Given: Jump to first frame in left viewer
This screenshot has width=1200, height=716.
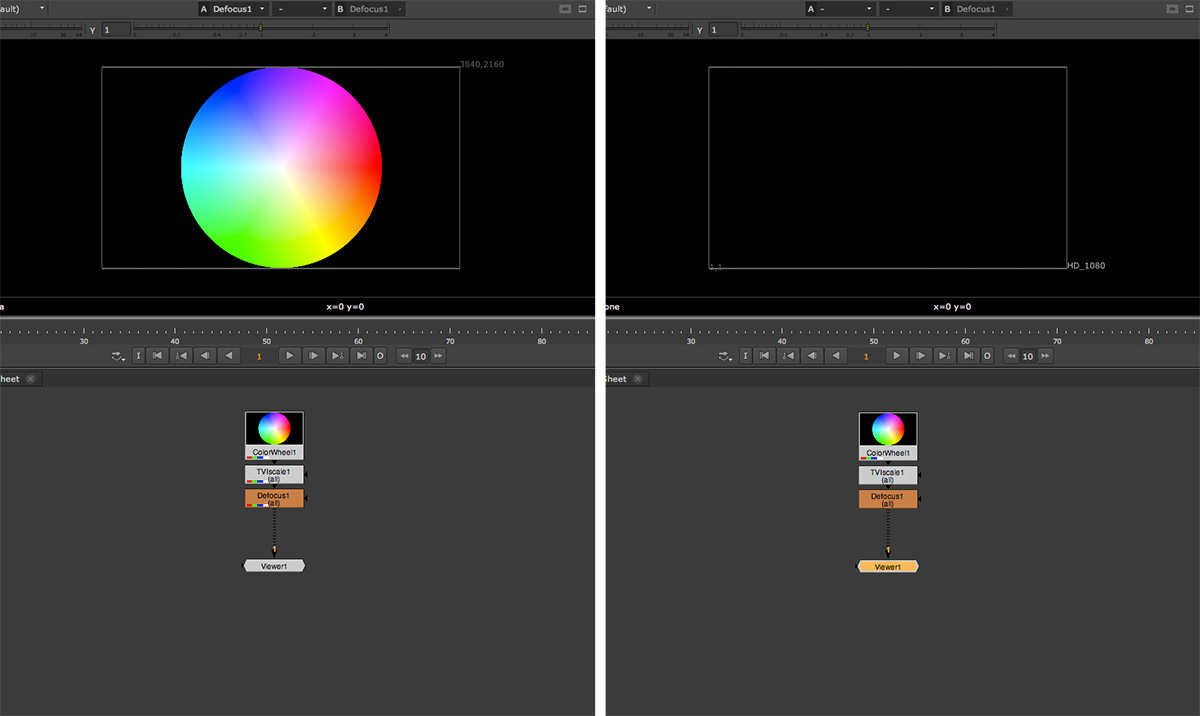Looking at the screenshot, I should [157, 356].
